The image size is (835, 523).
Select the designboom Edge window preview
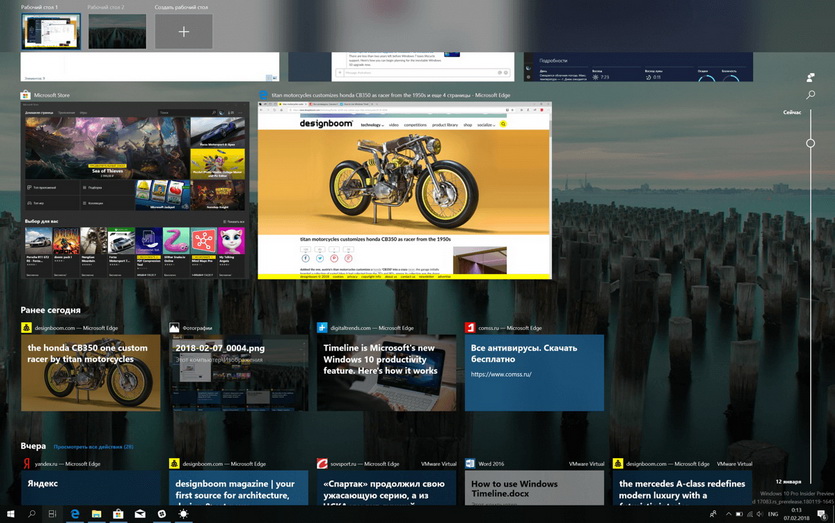[405, 190]
